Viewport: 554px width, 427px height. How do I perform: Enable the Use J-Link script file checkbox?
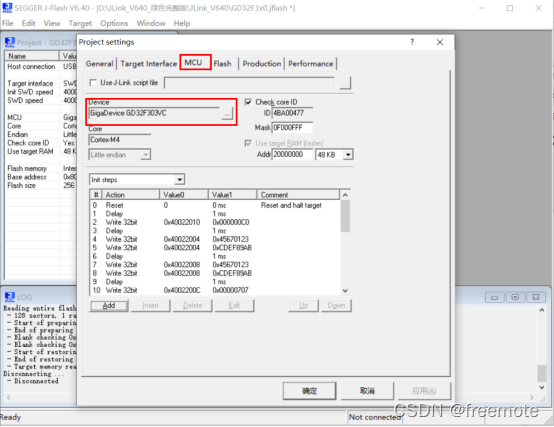pyautogui.click(x=93, y=83)
